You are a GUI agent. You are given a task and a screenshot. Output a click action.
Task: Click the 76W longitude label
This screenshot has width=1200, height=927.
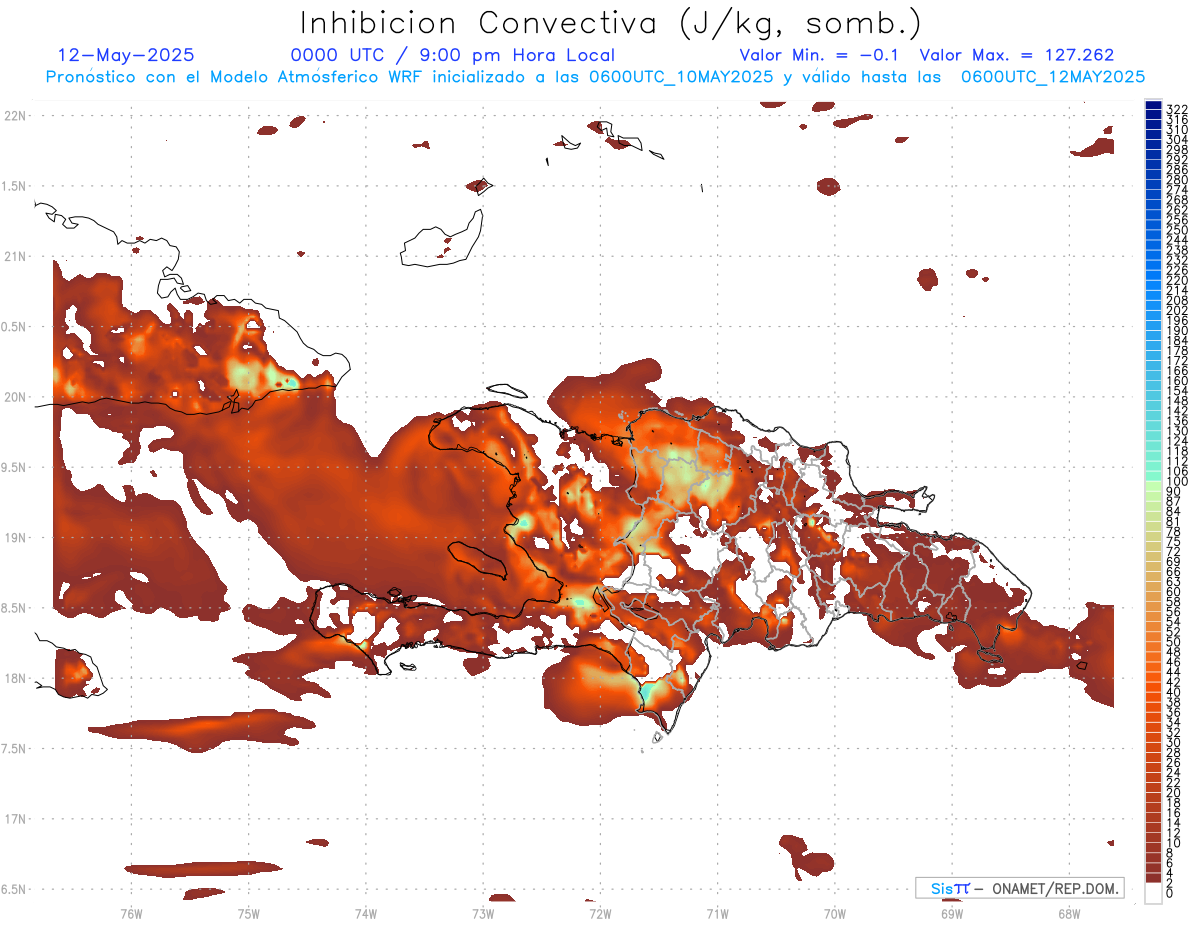131,913
